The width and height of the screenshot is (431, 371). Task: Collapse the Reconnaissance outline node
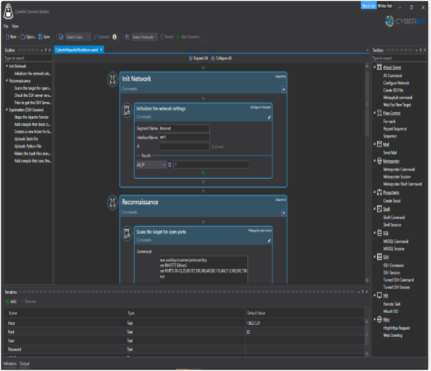point(7,81)
